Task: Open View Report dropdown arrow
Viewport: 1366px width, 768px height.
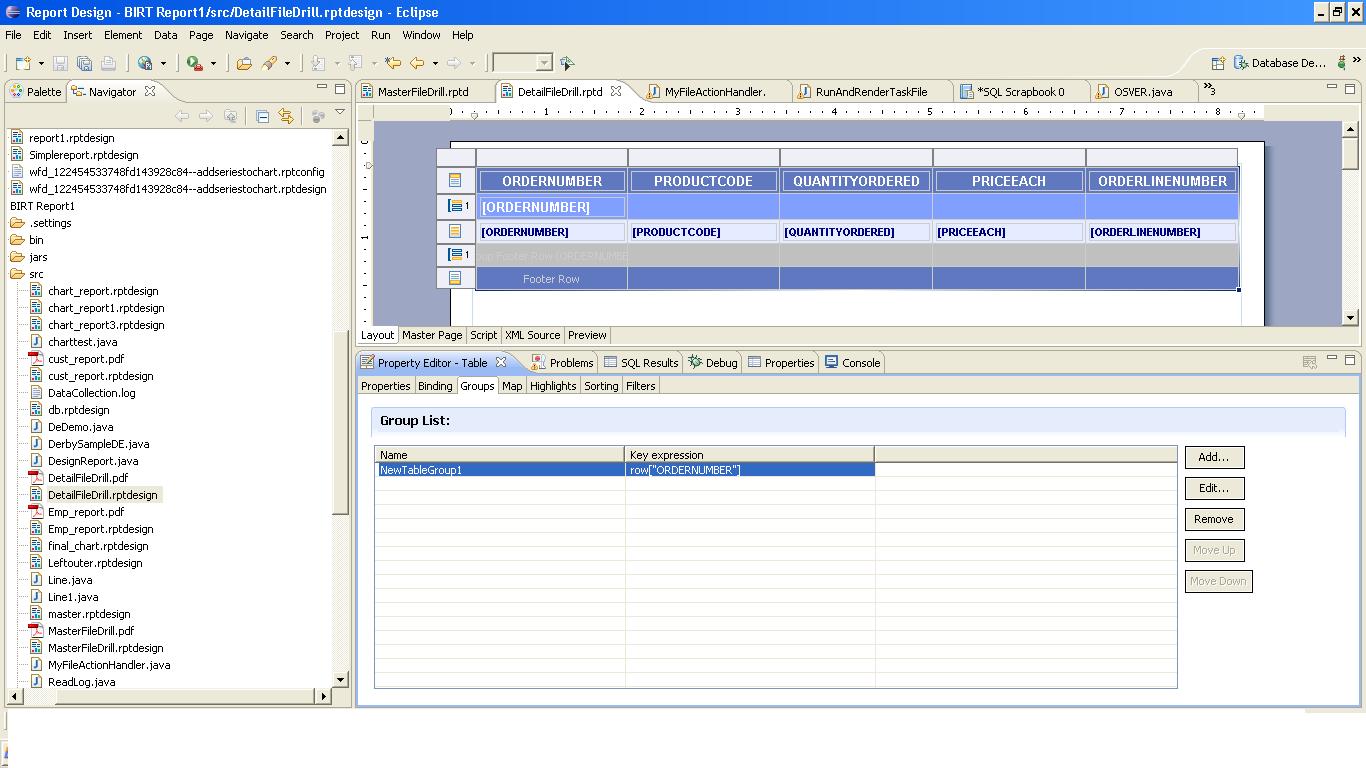Action: (163, 63)
